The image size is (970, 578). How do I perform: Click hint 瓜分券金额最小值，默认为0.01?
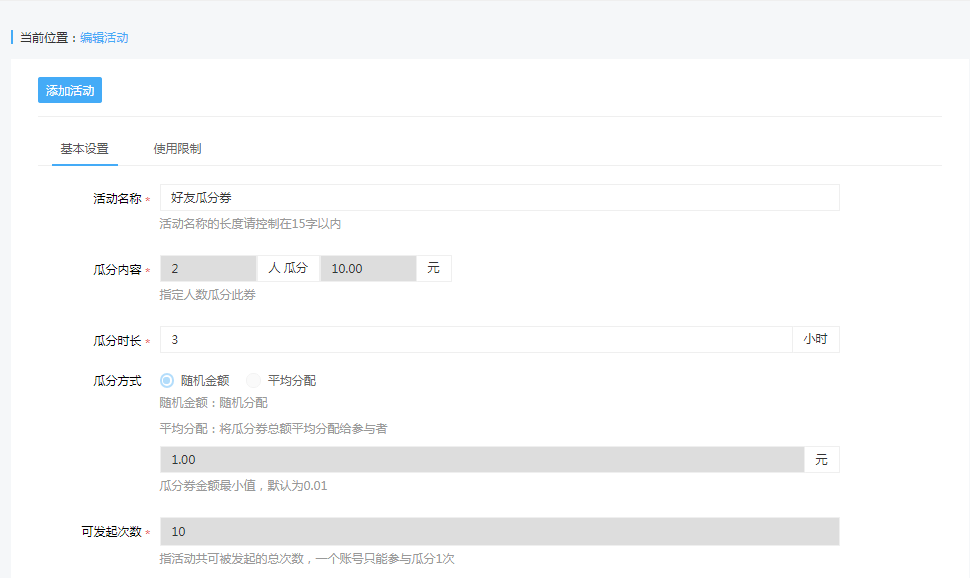[243, 486]
